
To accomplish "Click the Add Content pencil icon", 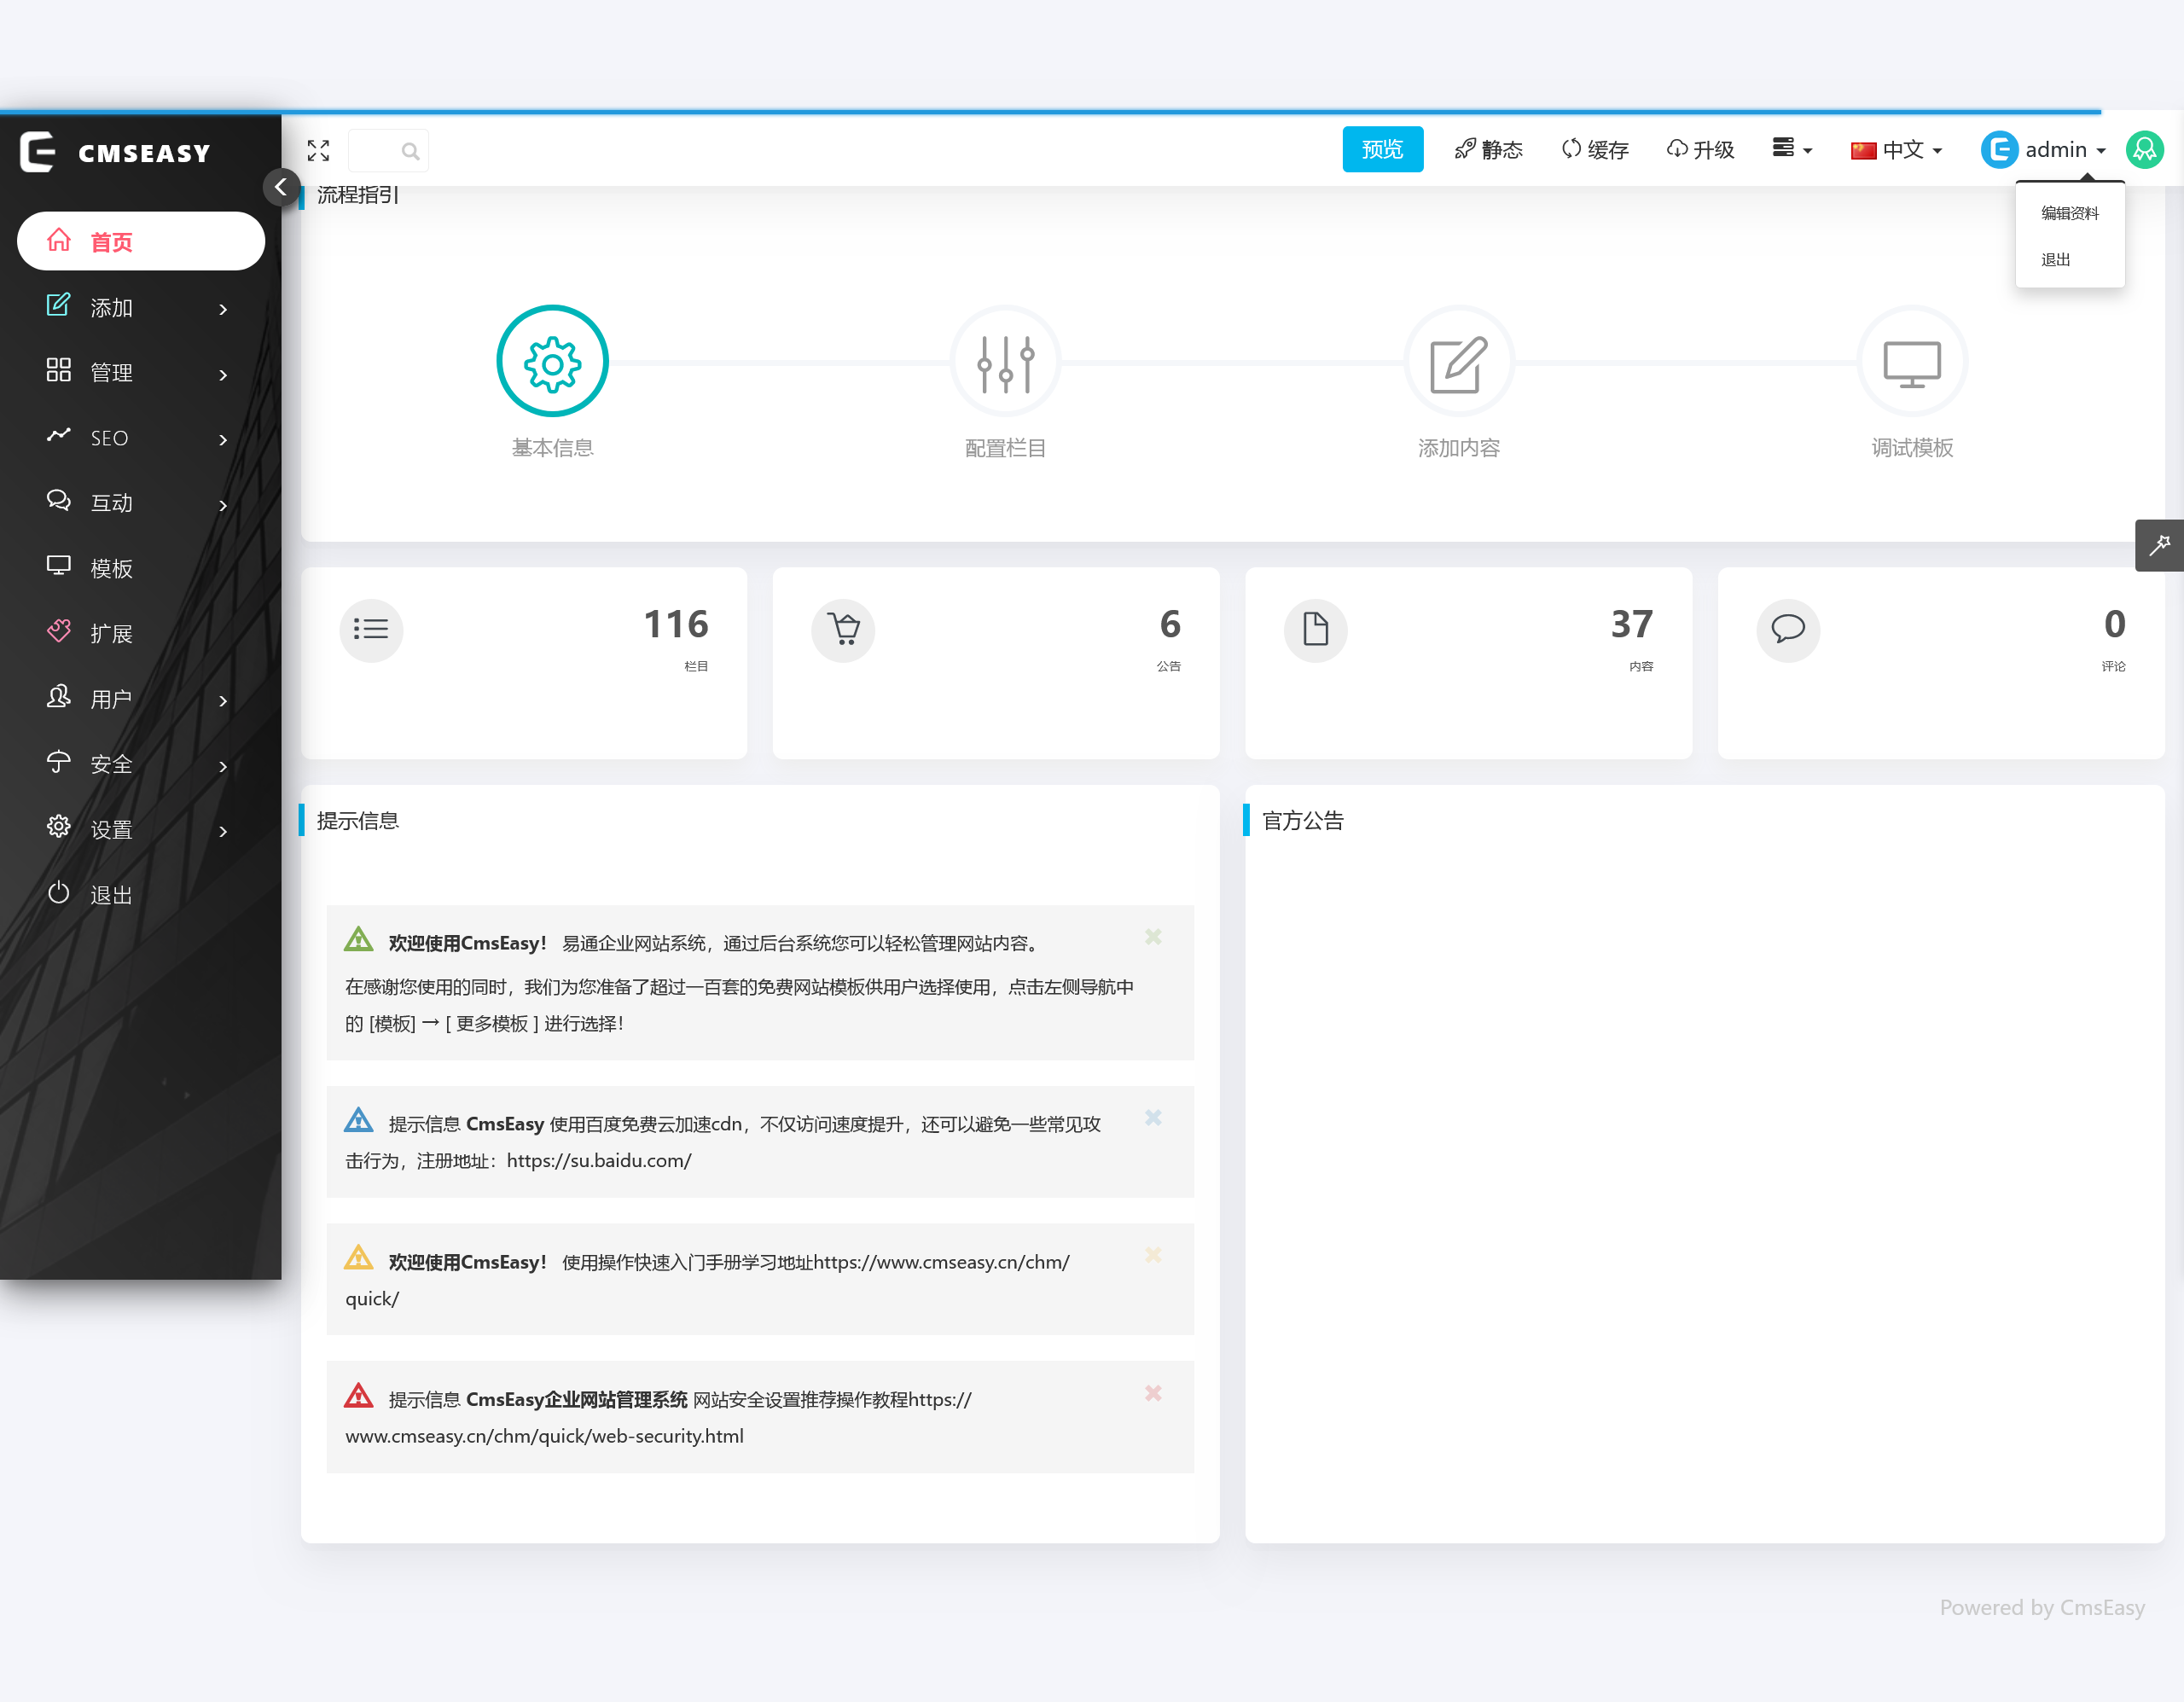I will click(1458, 361).
